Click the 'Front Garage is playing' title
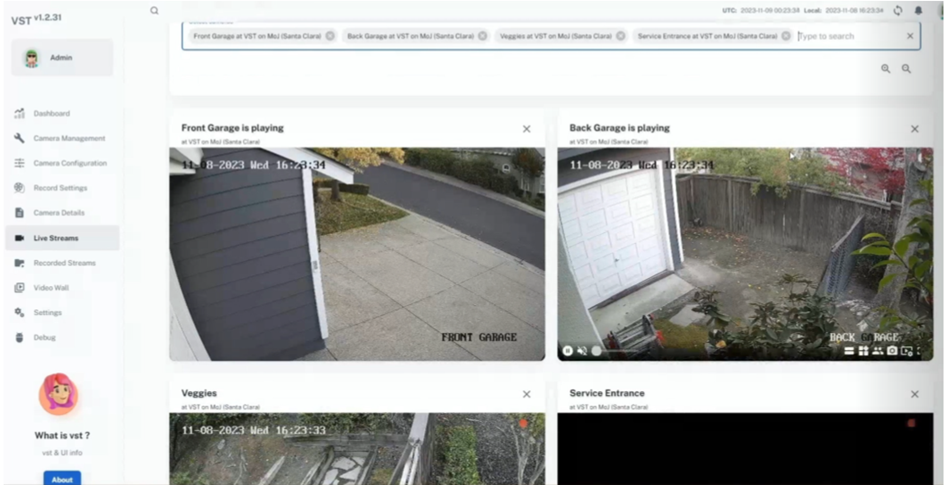Screen dimensions: 945x485 click(232, 128)
